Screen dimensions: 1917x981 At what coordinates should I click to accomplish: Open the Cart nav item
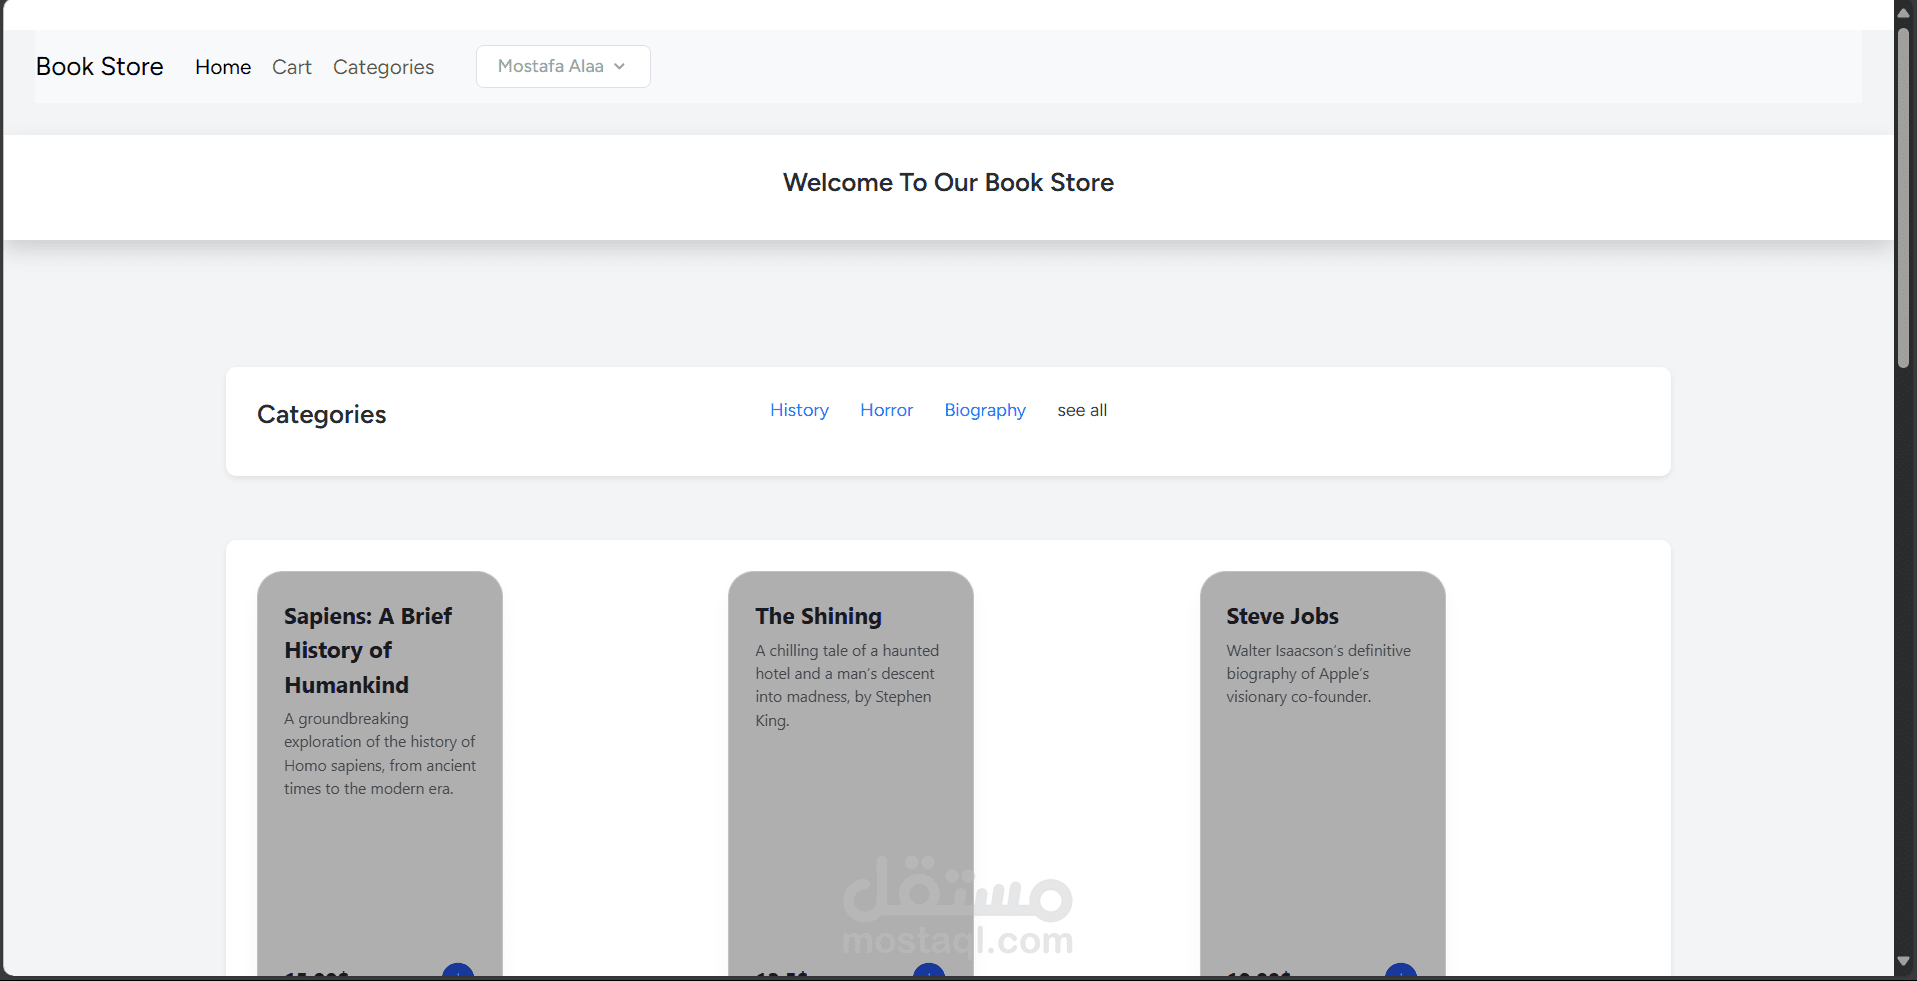pyautogui.click(x=292, y=67)
